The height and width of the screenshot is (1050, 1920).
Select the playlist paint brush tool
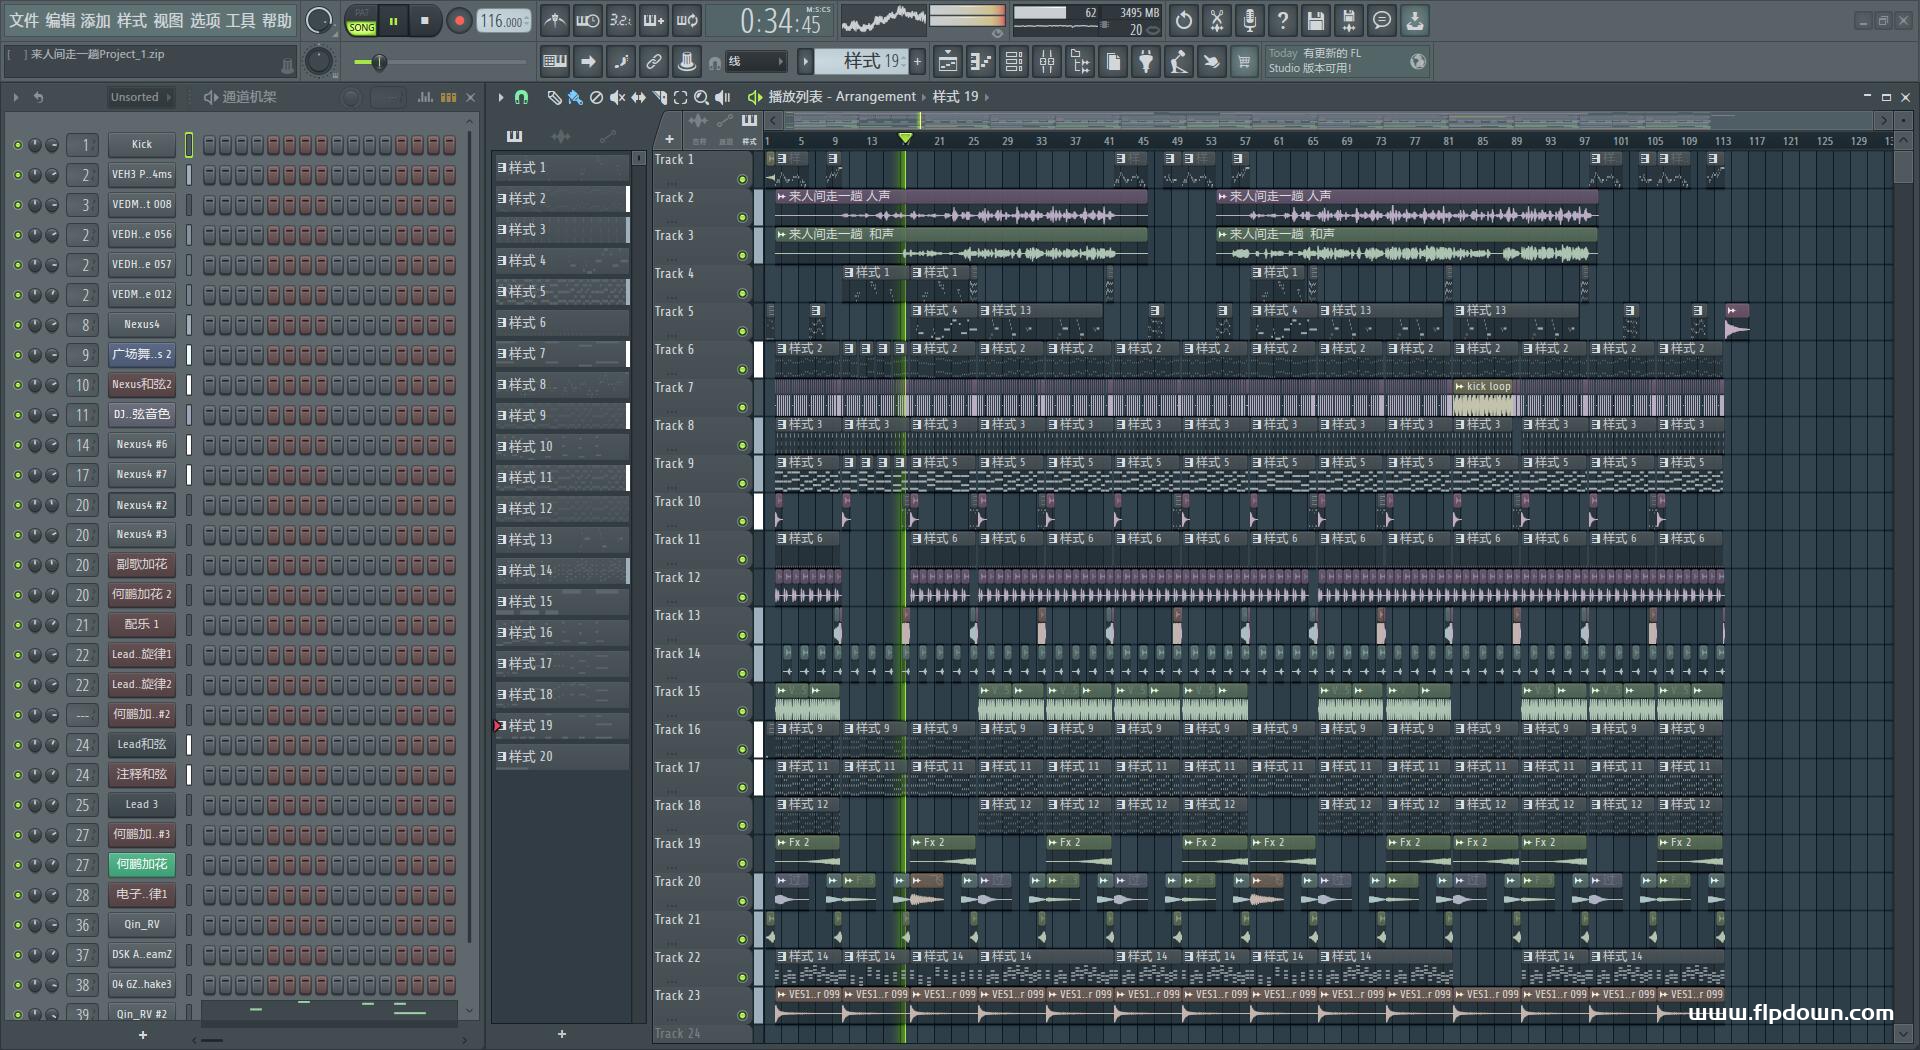point(575,97)
